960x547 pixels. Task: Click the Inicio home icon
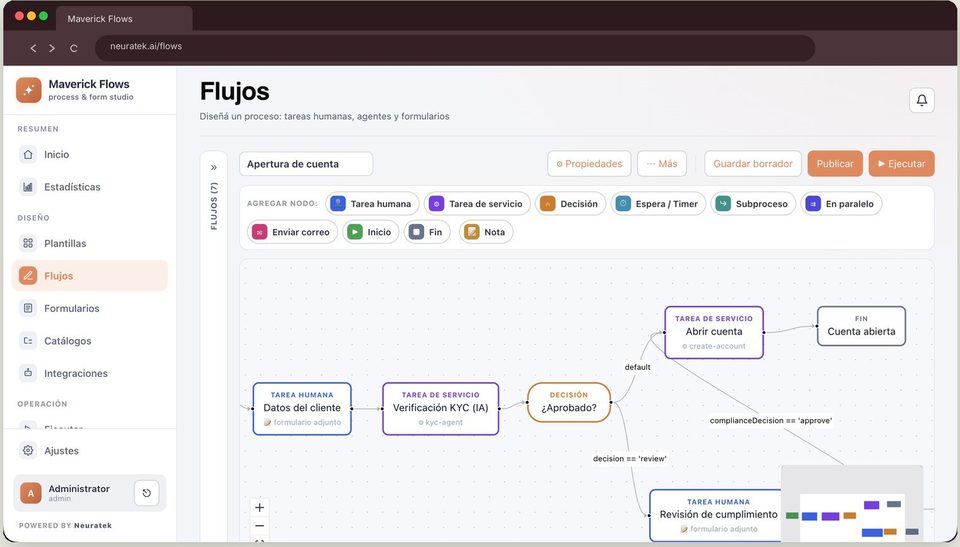(28, 154)
